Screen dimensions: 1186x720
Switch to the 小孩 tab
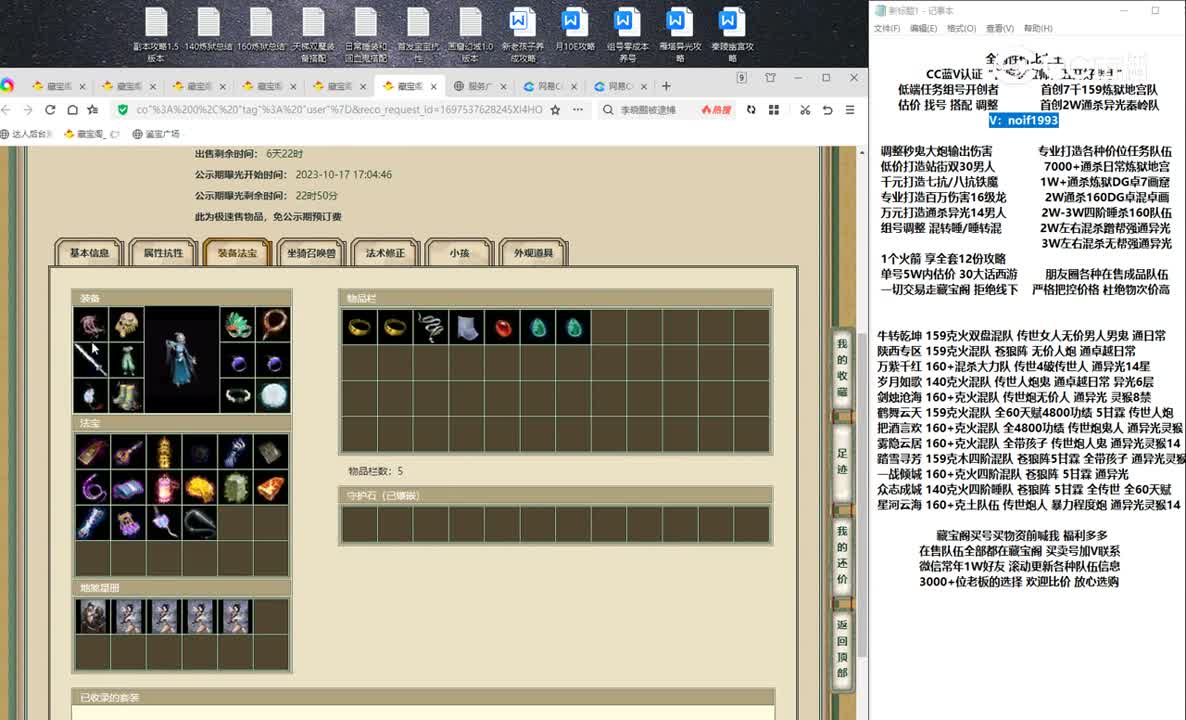[459, 253]
